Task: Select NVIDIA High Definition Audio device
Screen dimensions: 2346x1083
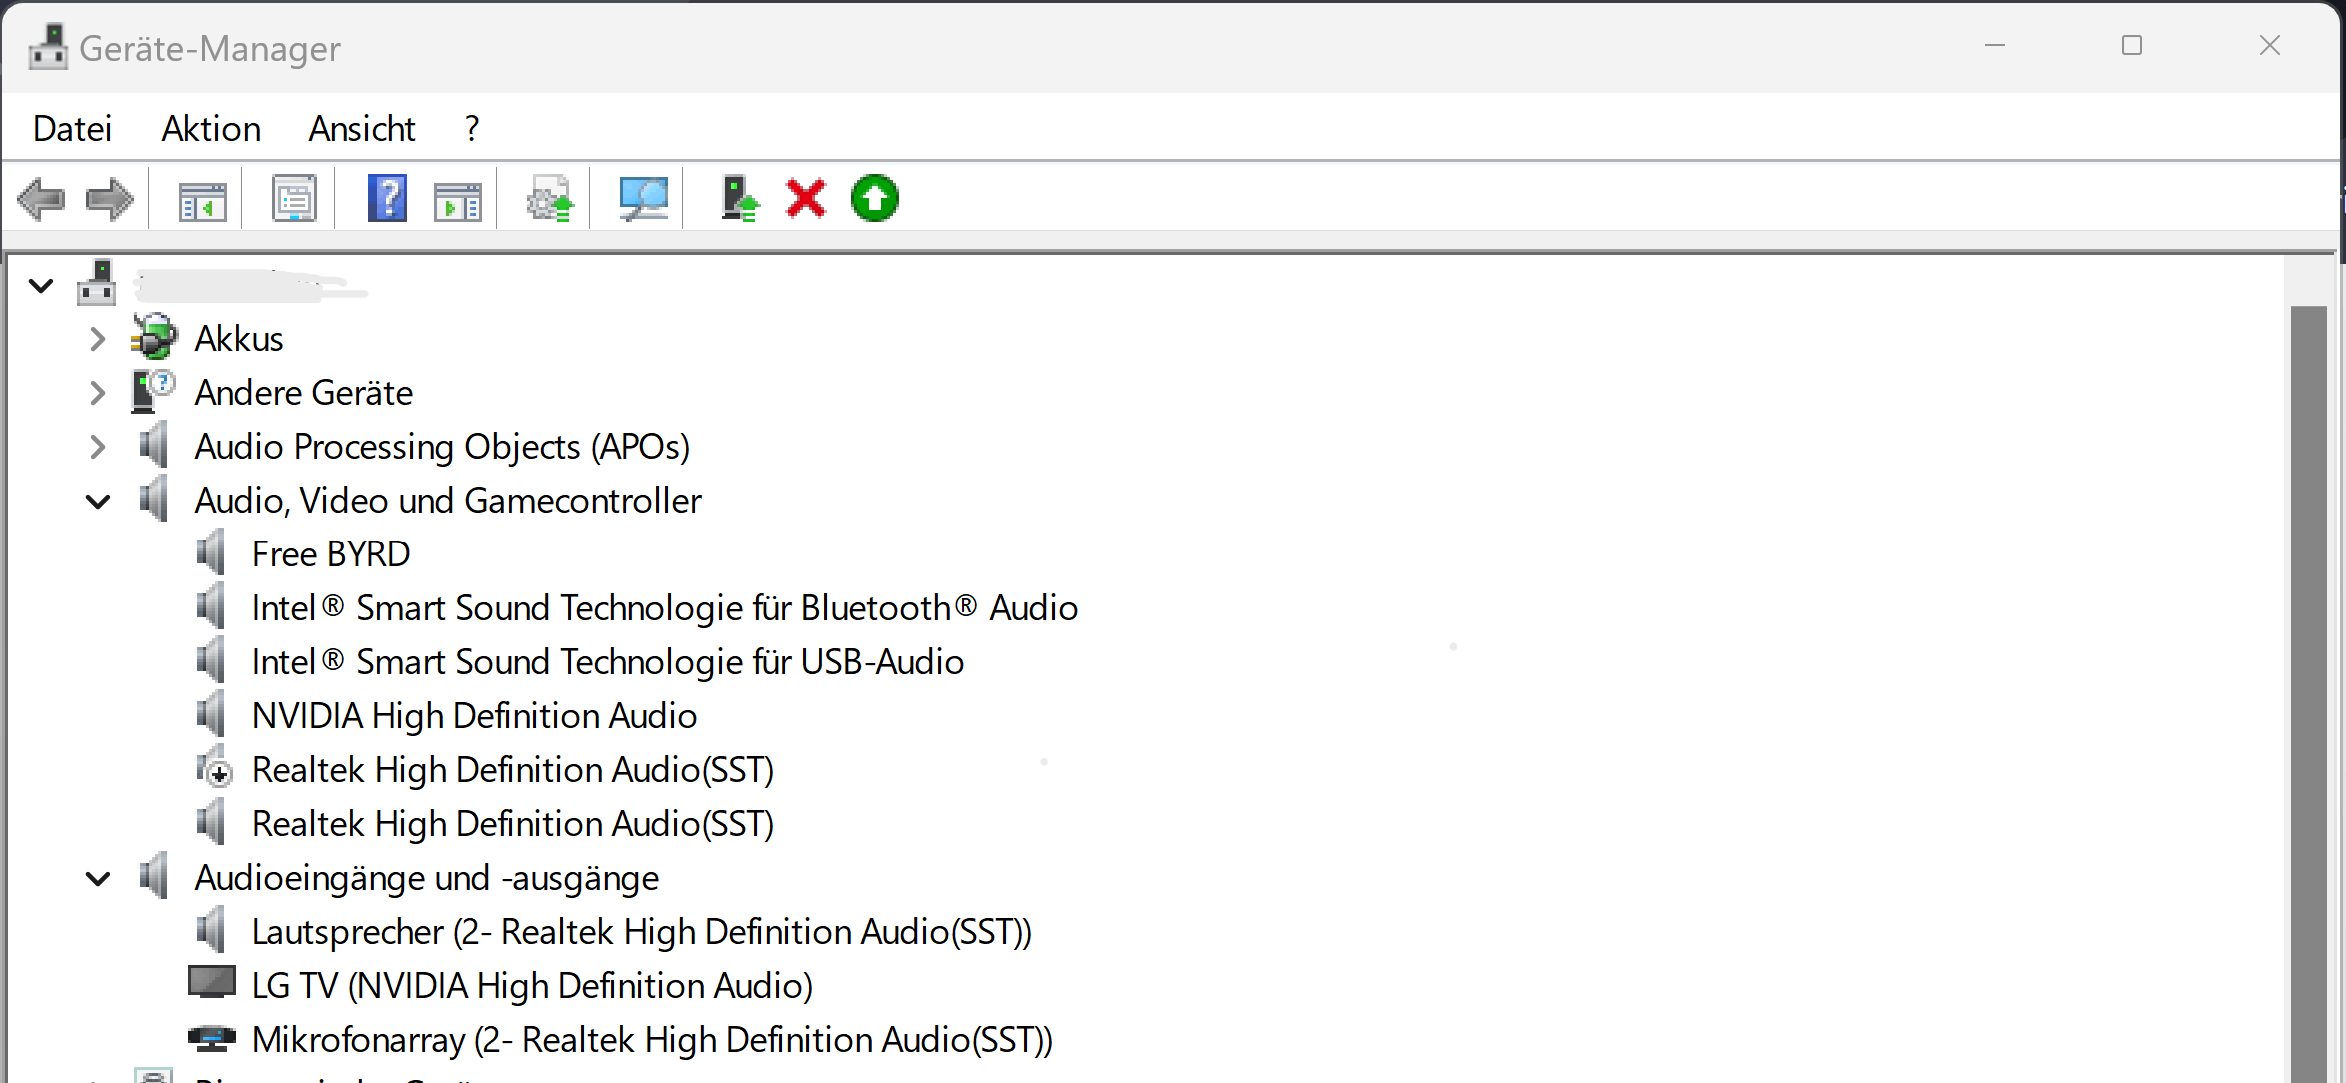Action: tap(474, 716)
